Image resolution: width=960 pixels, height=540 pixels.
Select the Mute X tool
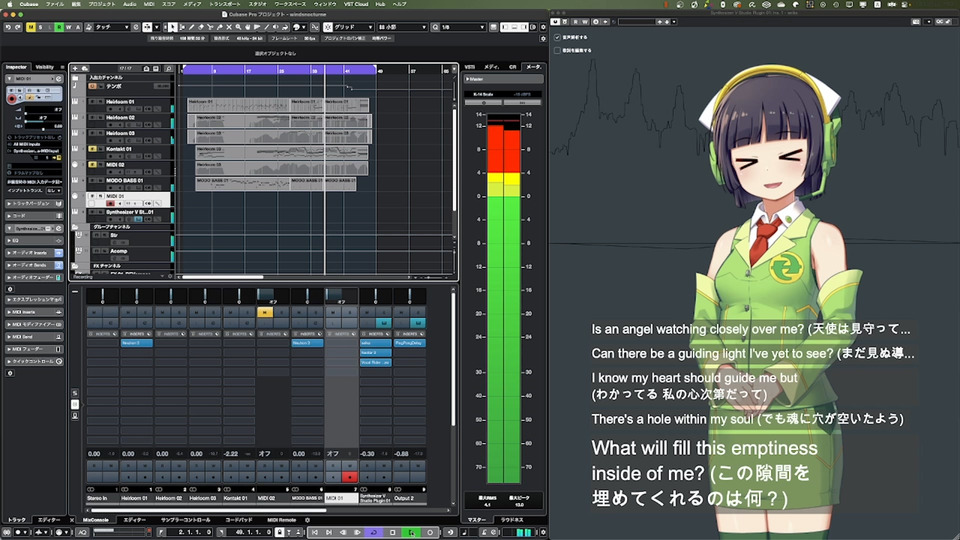229,28
